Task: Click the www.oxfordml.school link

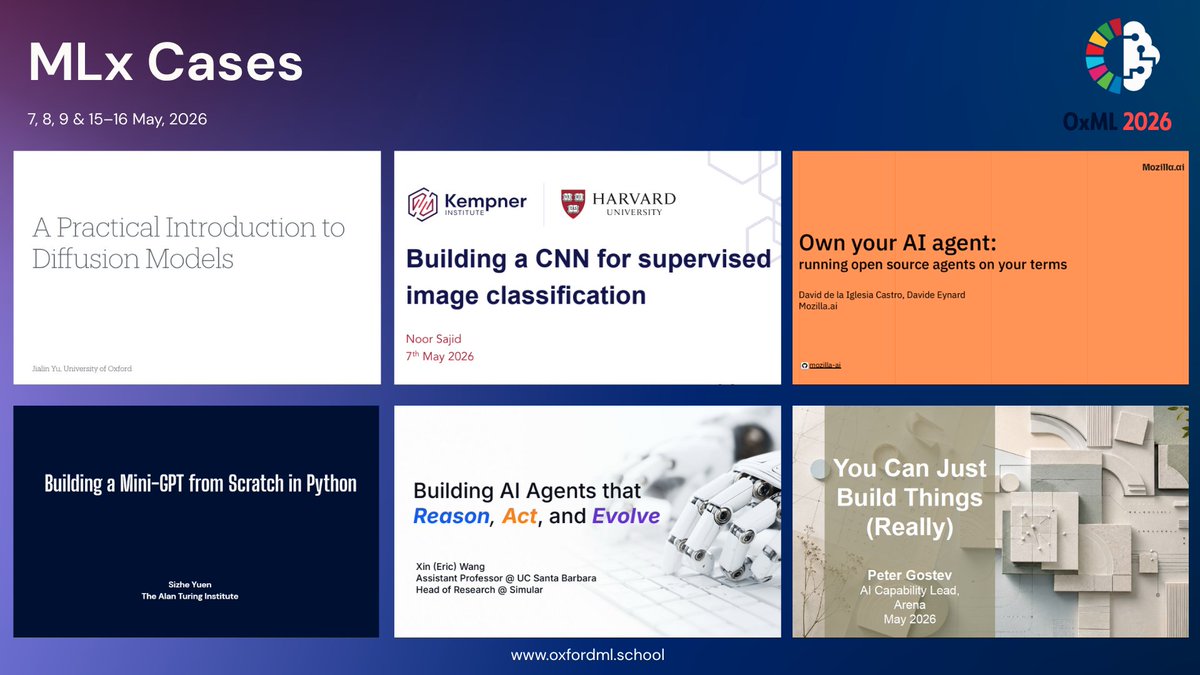Action: 587,655
